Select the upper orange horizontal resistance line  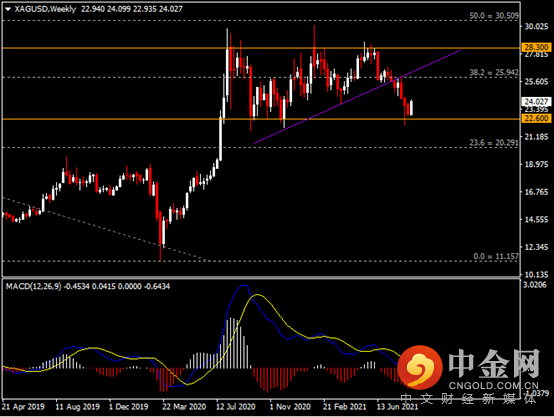click(x=261, y=48)
